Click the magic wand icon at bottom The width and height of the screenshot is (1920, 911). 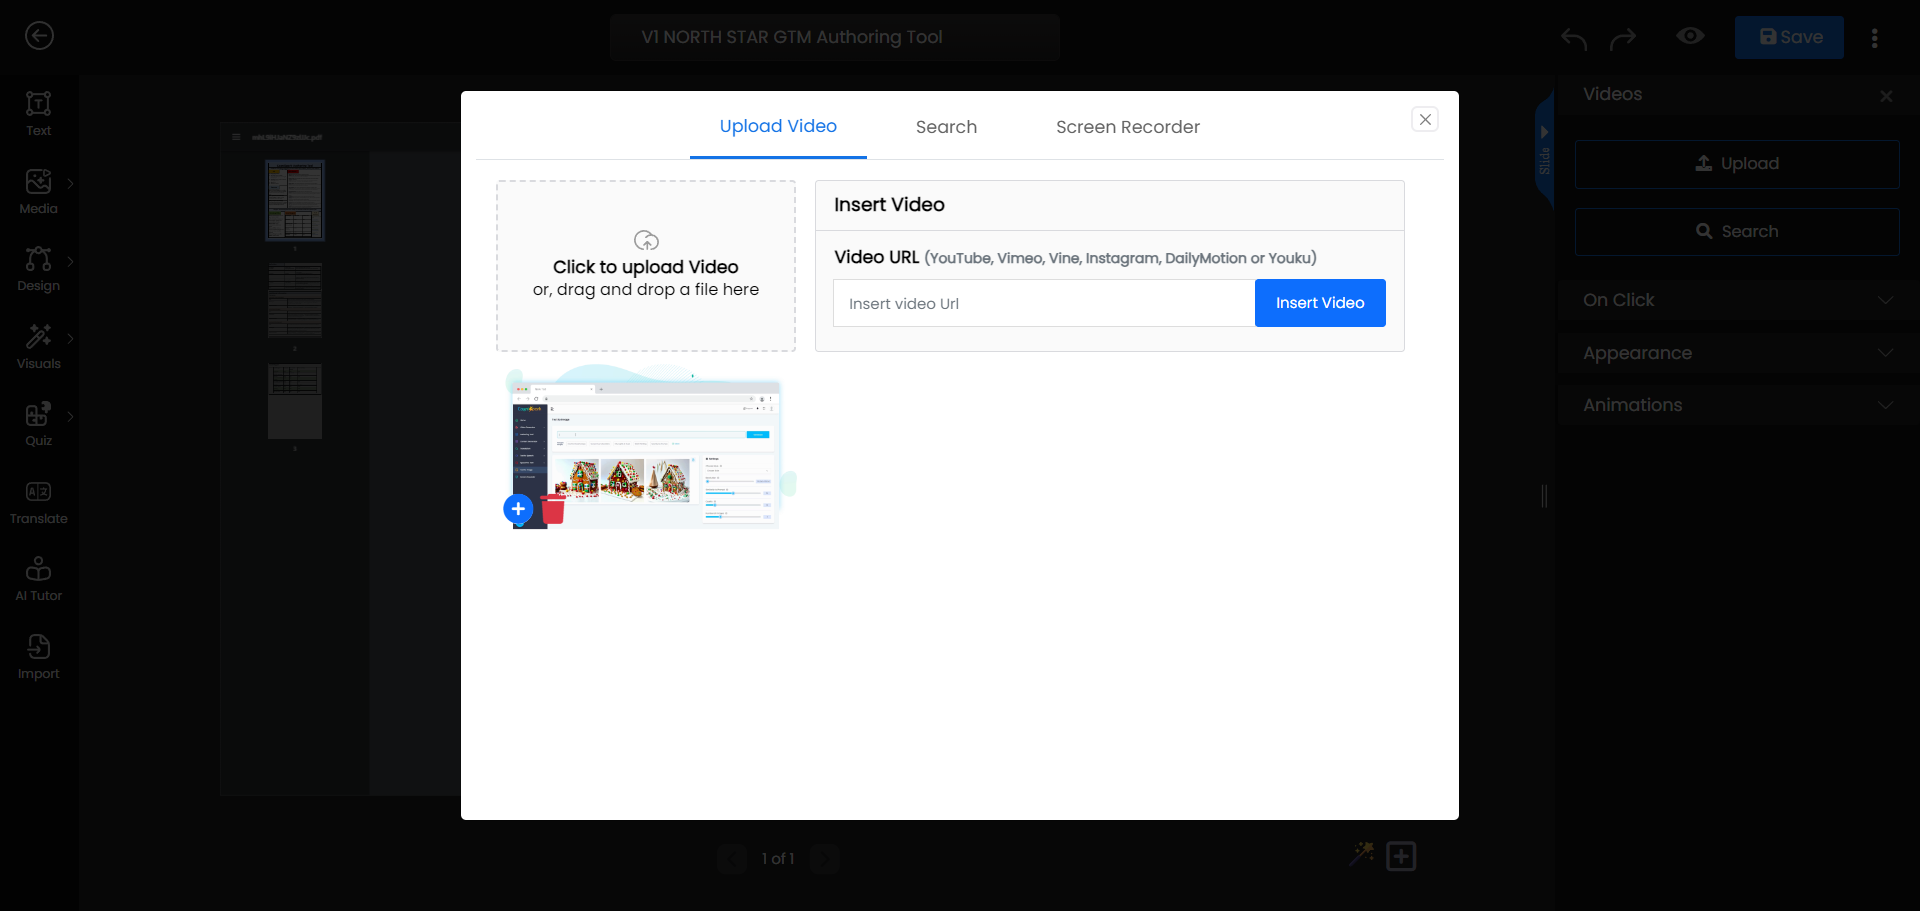(1362, 854)
